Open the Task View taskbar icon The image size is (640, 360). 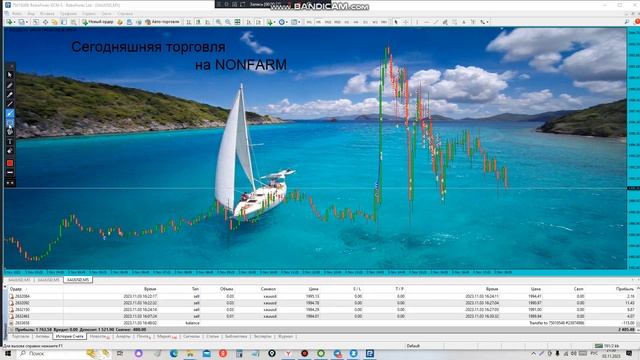click(120, 353)
